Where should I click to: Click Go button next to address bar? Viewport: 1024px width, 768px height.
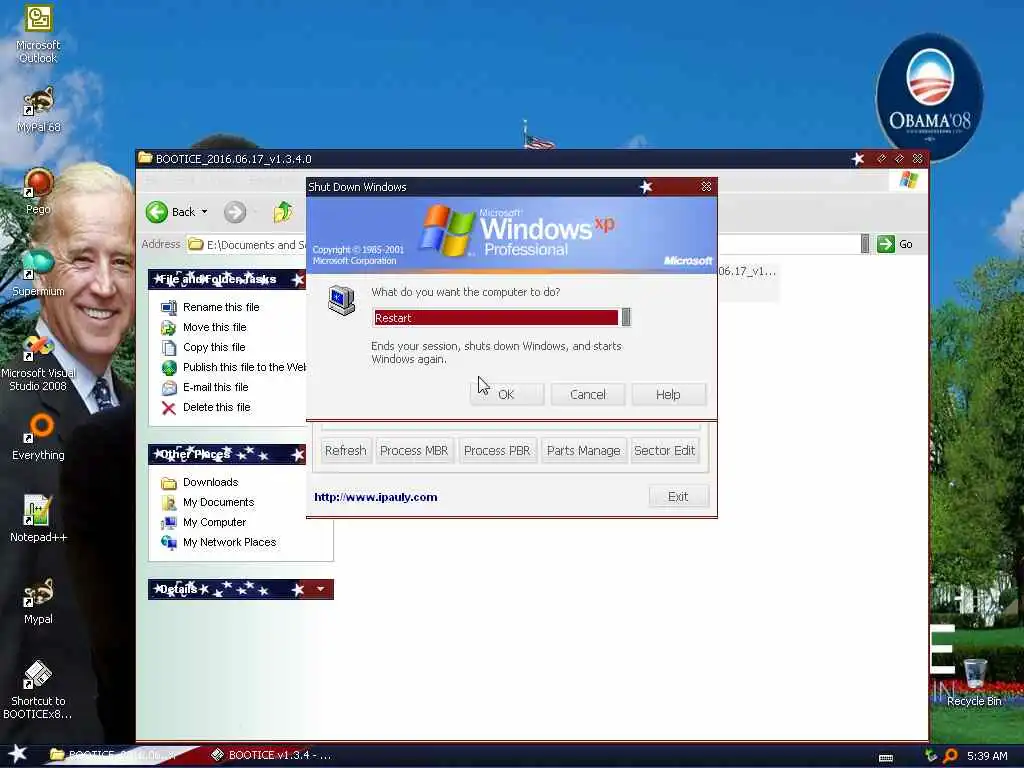pos(895,244)
